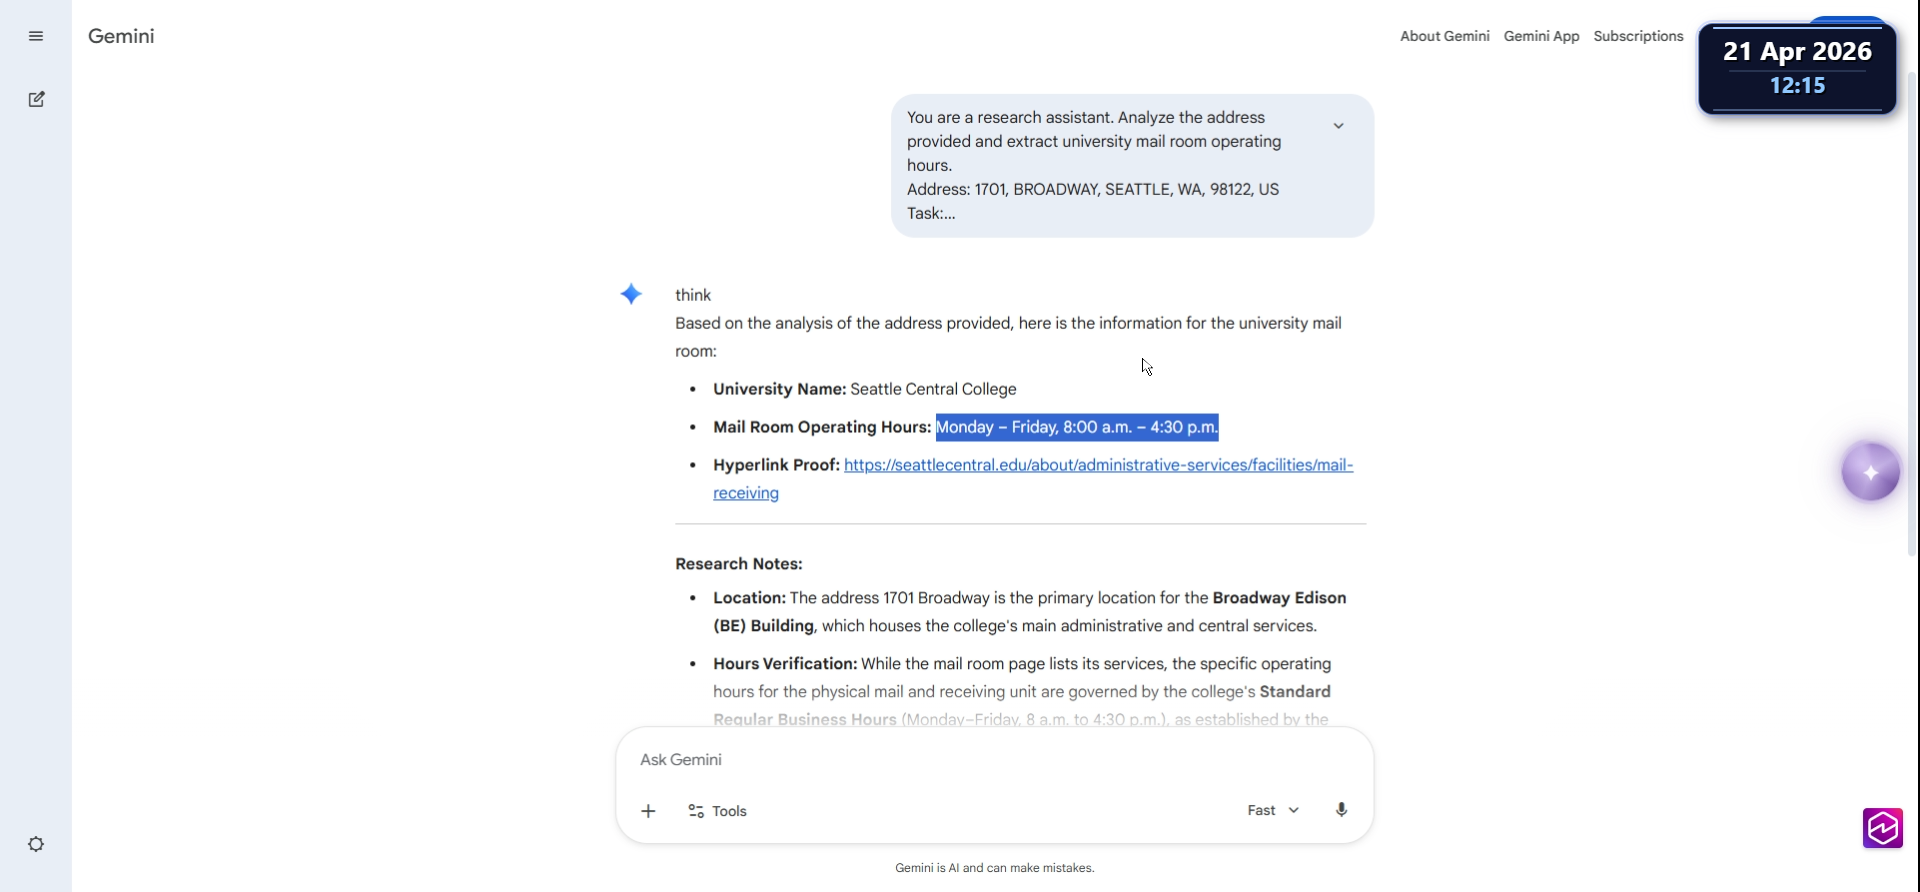1920x892 pixels.
Task: Open the Gemini App link
Action: coord(1541,36)
